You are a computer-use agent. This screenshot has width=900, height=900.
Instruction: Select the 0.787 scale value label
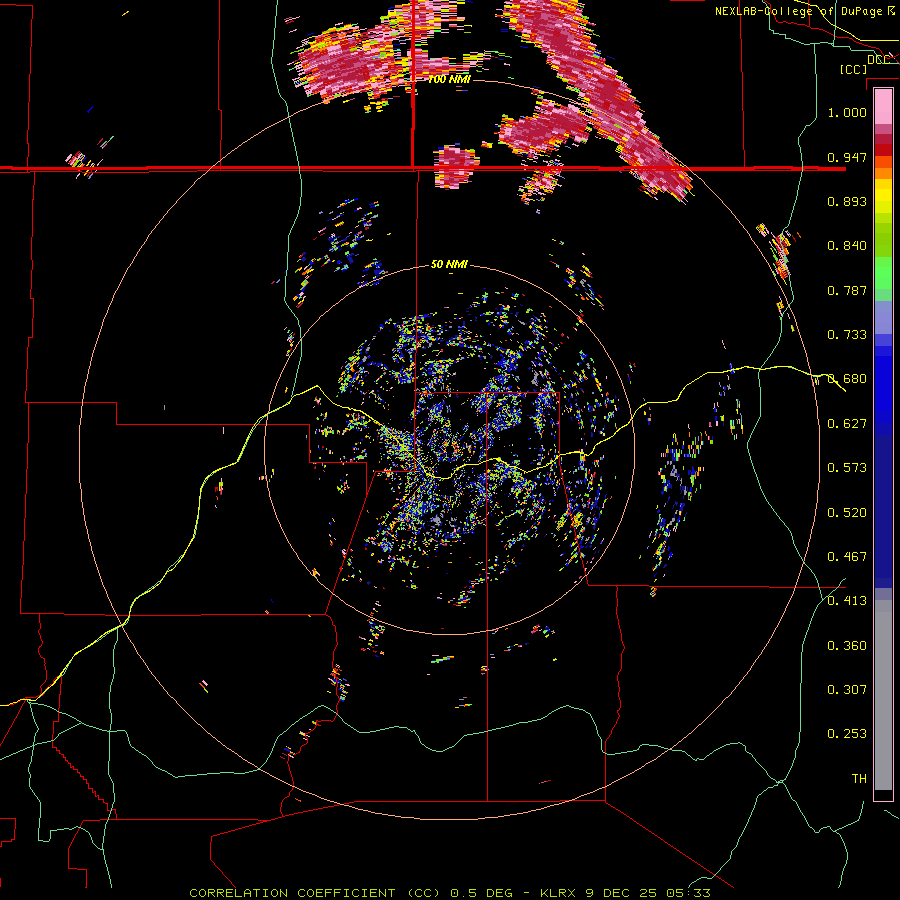click(847, 290)
